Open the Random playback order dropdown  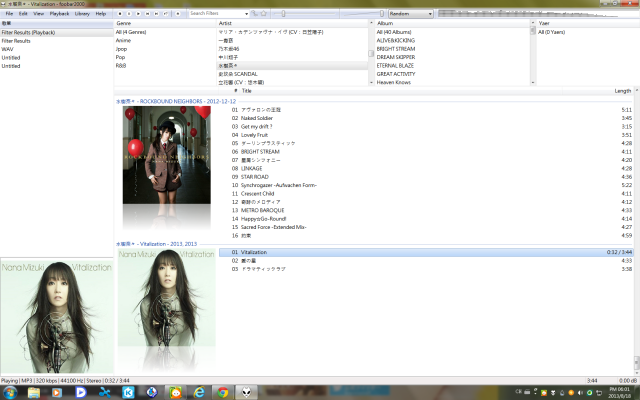[x=410, y=13]
